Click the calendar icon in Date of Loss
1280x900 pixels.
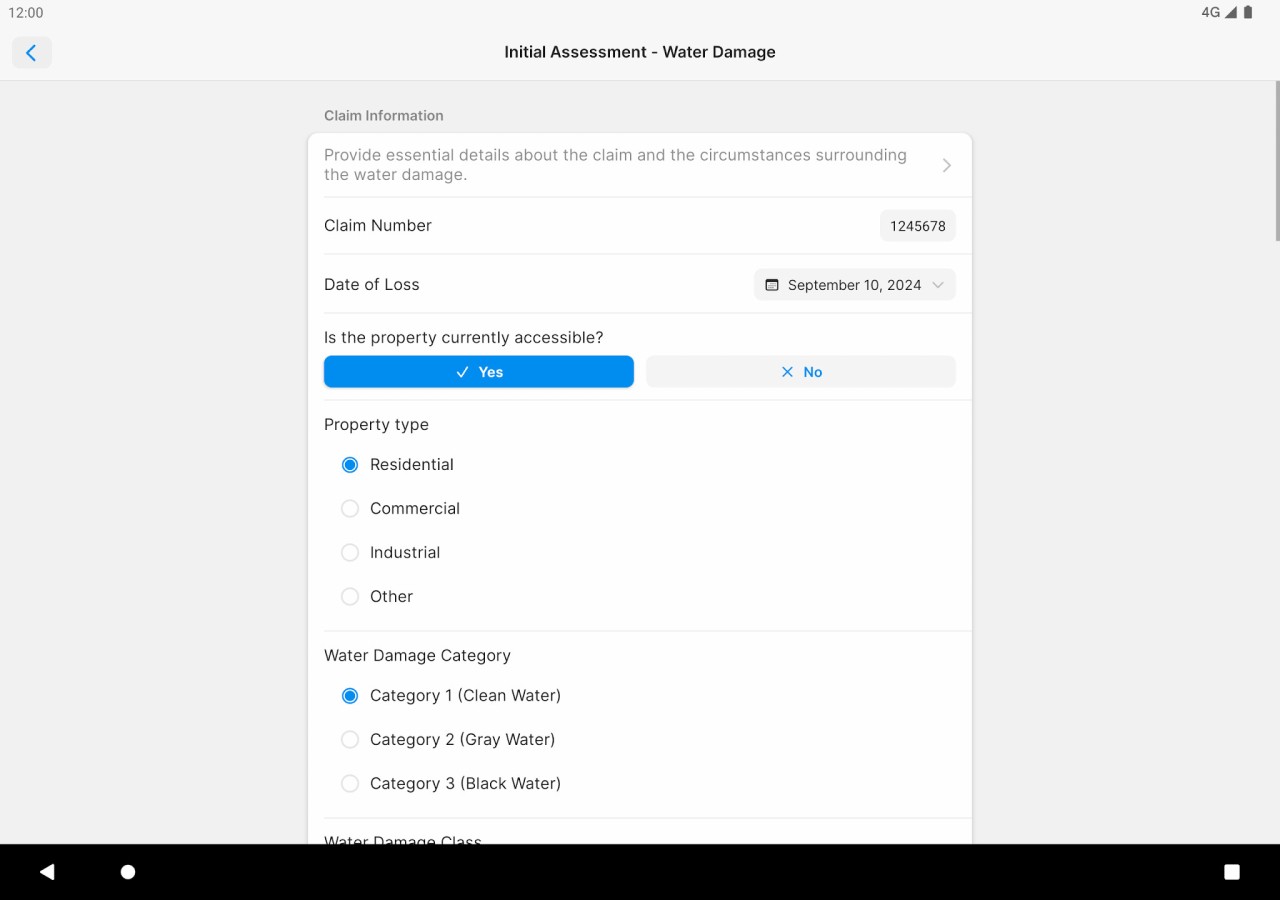click(x=771, y=285)
